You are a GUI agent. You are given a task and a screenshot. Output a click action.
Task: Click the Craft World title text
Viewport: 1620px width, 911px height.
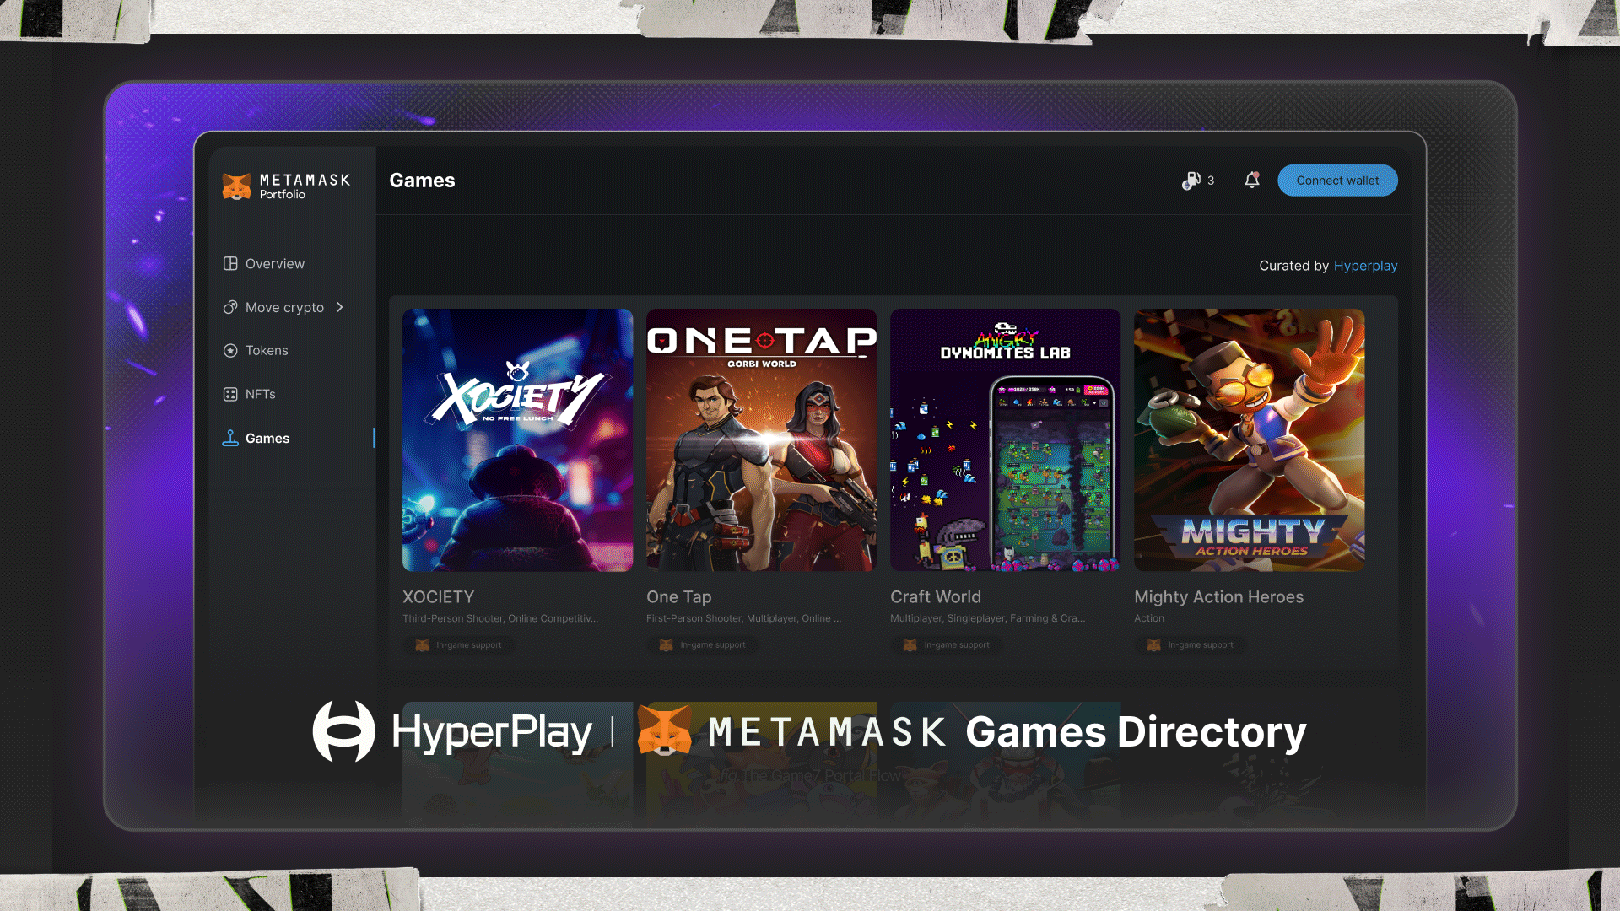[935, 597]
